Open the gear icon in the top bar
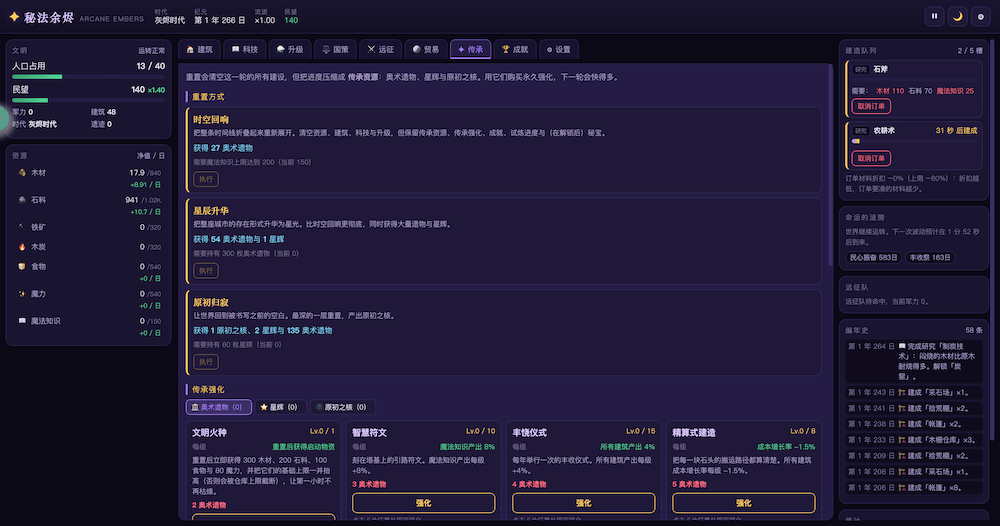The image size is (1000, 526). click(981, 17)
